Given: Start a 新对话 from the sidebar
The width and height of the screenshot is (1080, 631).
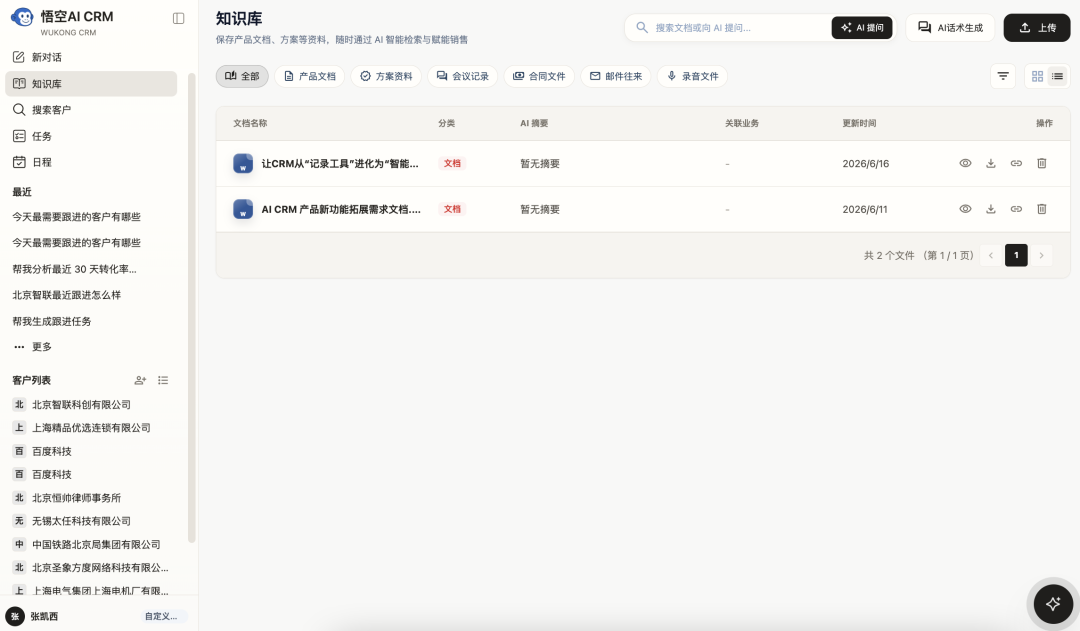Looking at the screenshot, I should 91,57.
